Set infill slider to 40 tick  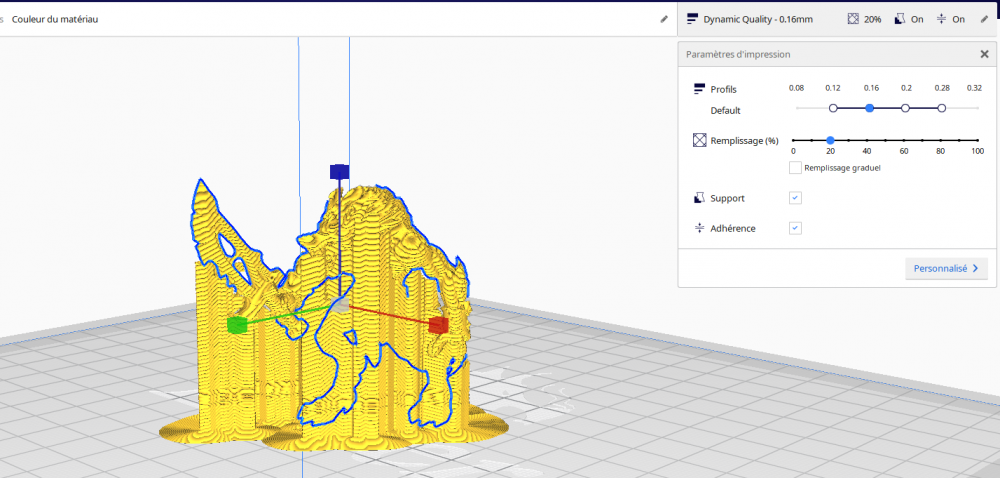coord(867,140)
